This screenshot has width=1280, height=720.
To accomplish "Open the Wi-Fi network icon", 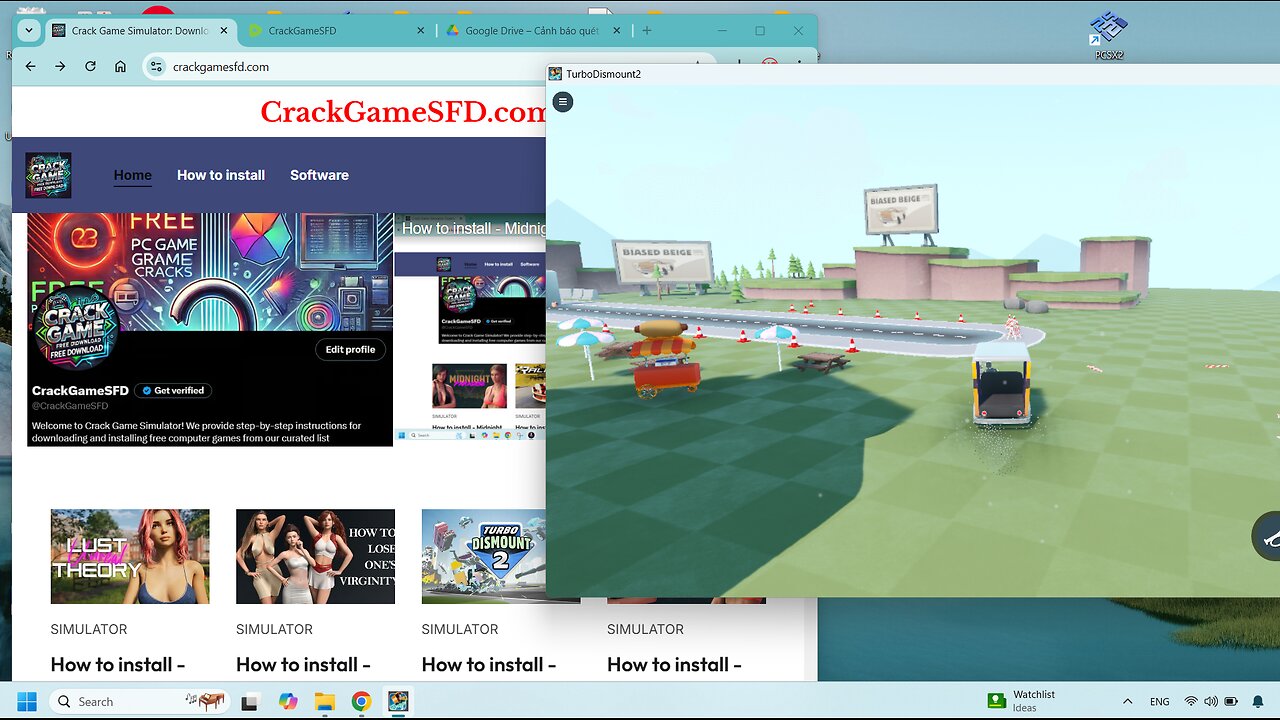I will click(1191, 701).
